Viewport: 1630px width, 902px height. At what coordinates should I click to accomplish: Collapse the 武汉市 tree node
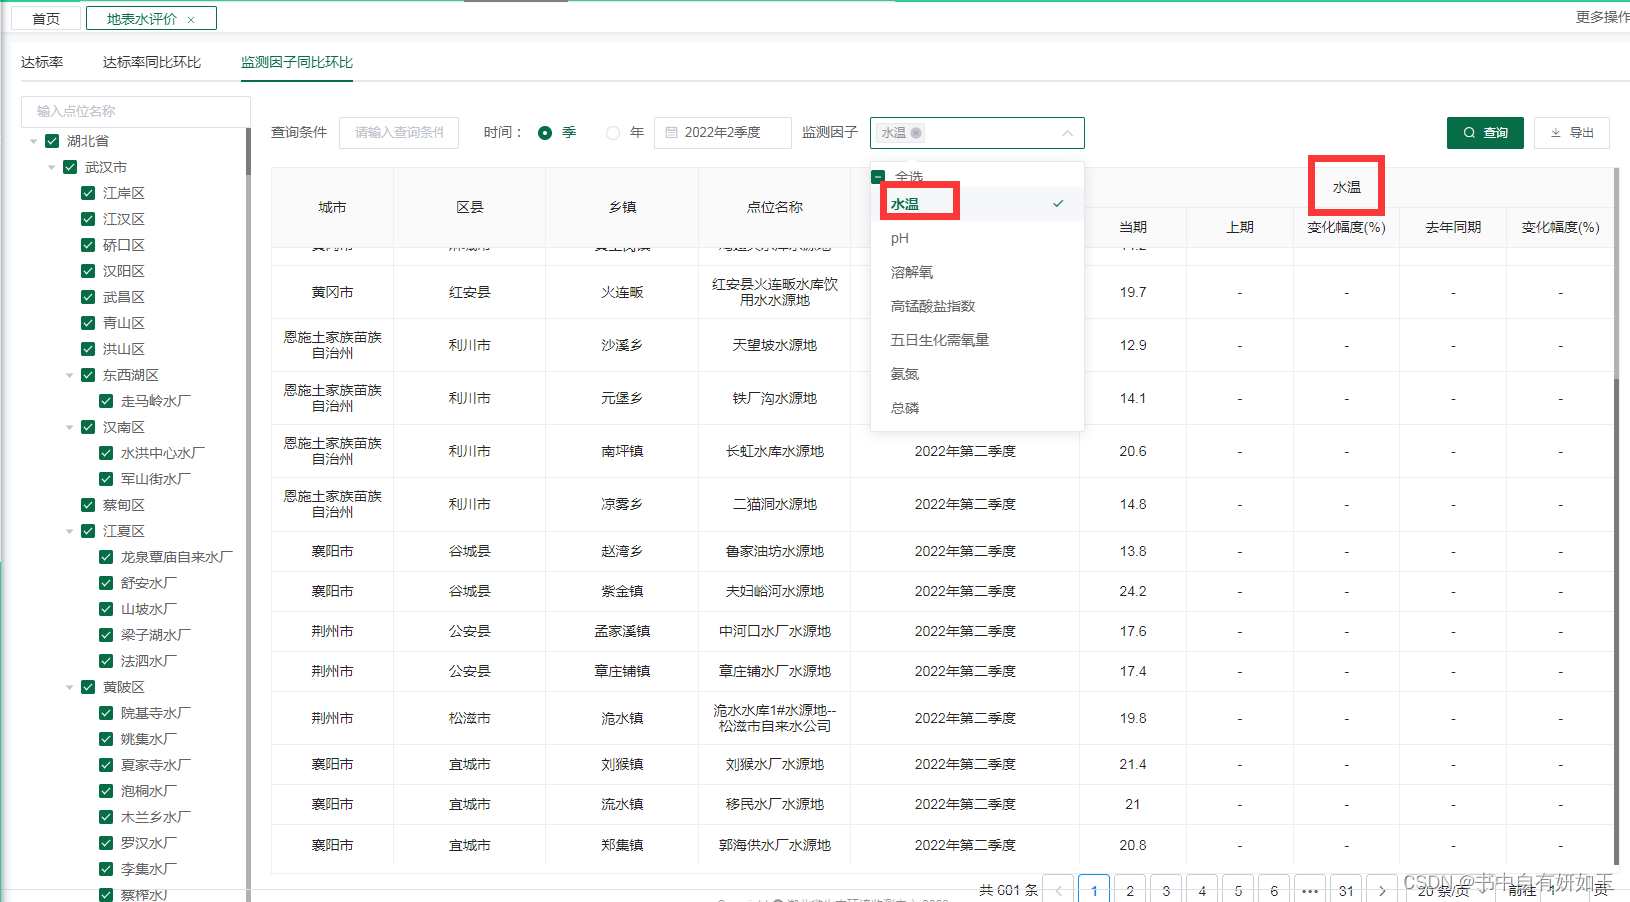(52, 168)
